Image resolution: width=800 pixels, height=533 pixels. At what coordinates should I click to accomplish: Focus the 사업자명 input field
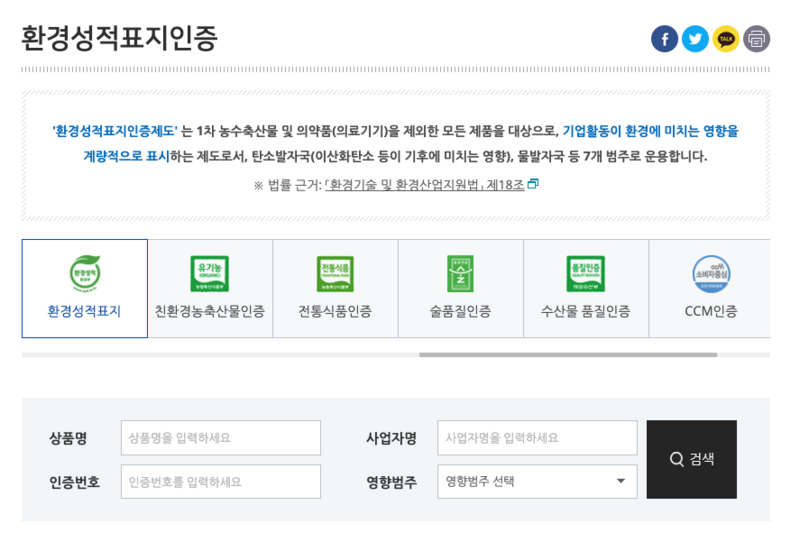[536, 438]
